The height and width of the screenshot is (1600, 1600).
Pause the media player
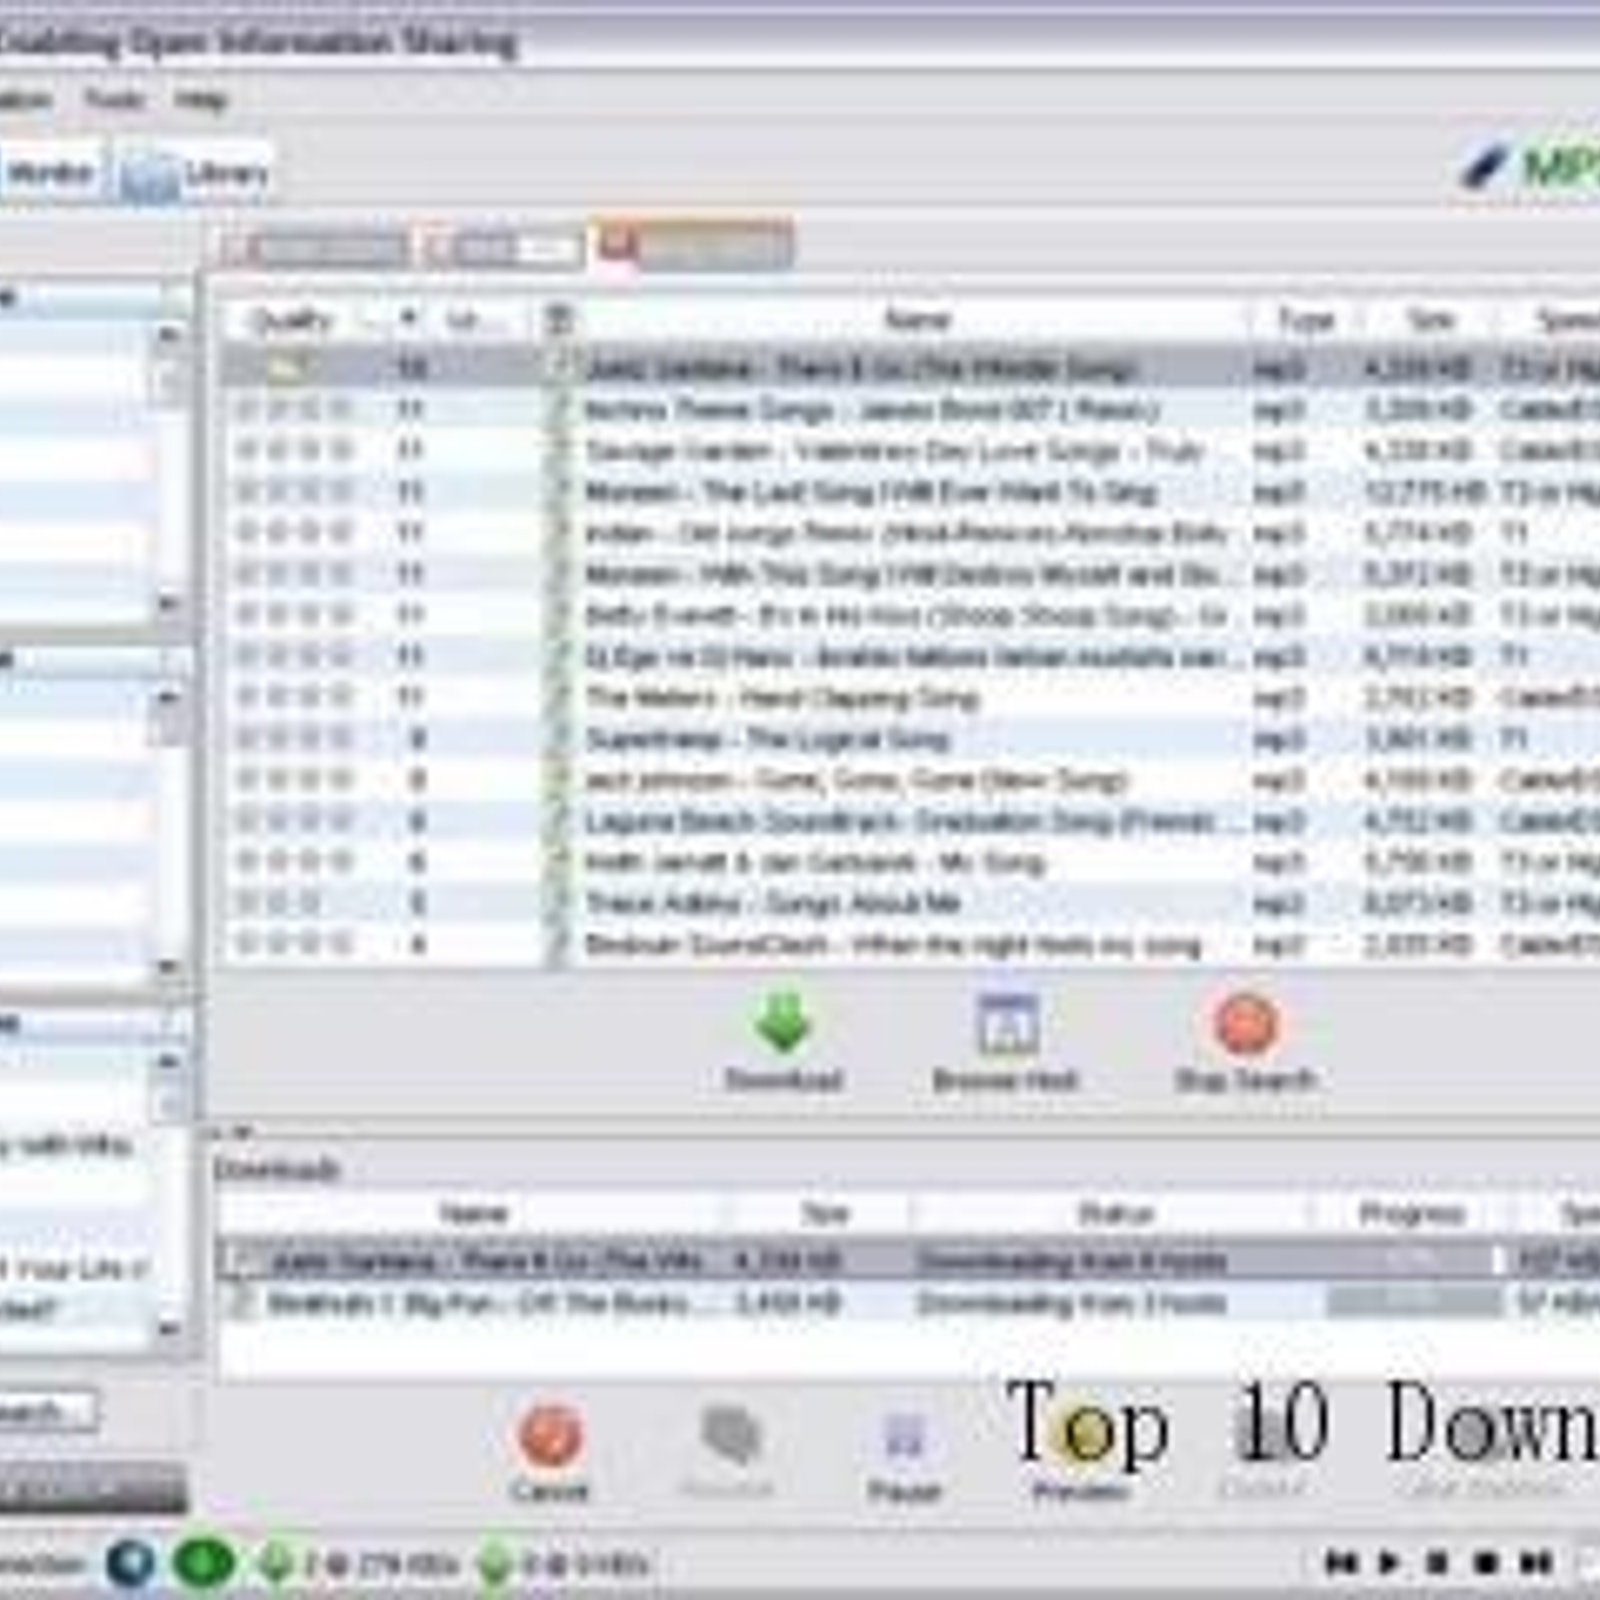(x=1437, y=1562)
